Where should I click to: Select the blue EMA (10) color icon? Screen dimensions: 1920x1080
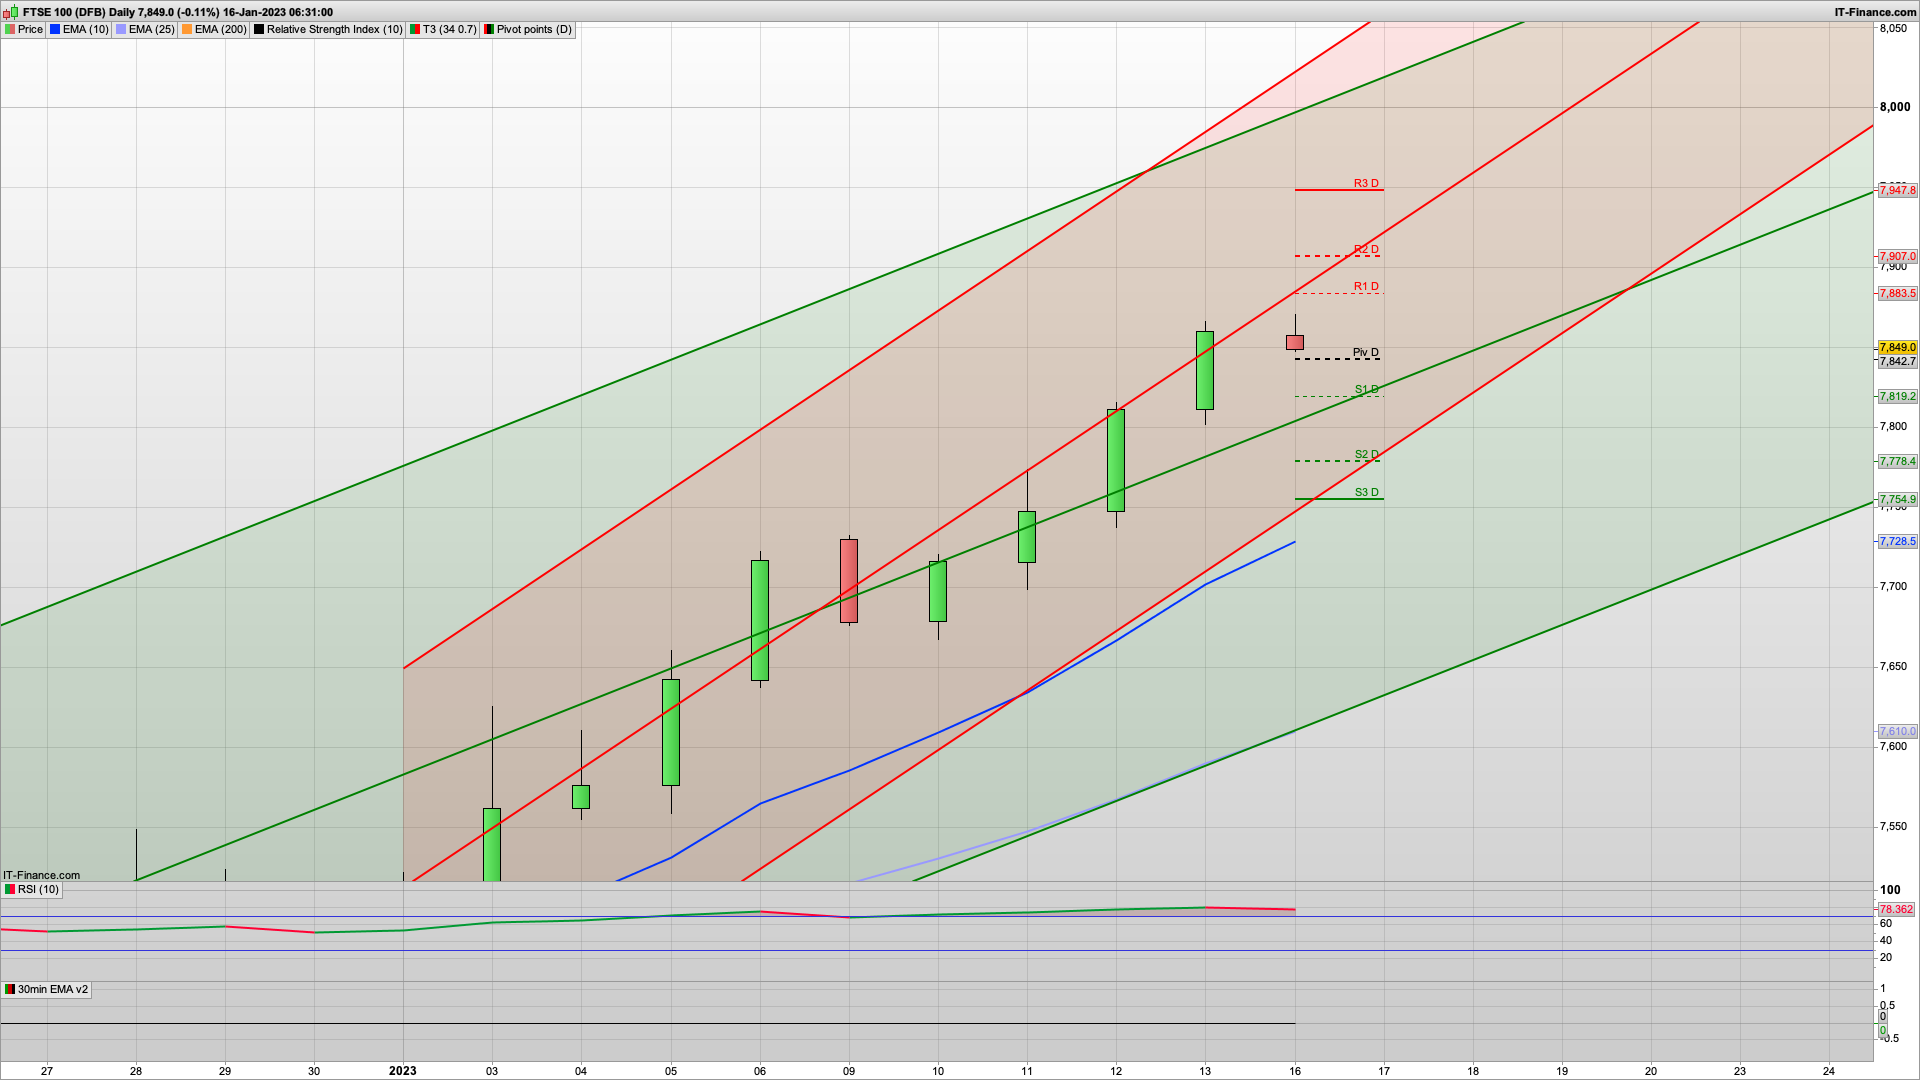(x=55, y=29)
